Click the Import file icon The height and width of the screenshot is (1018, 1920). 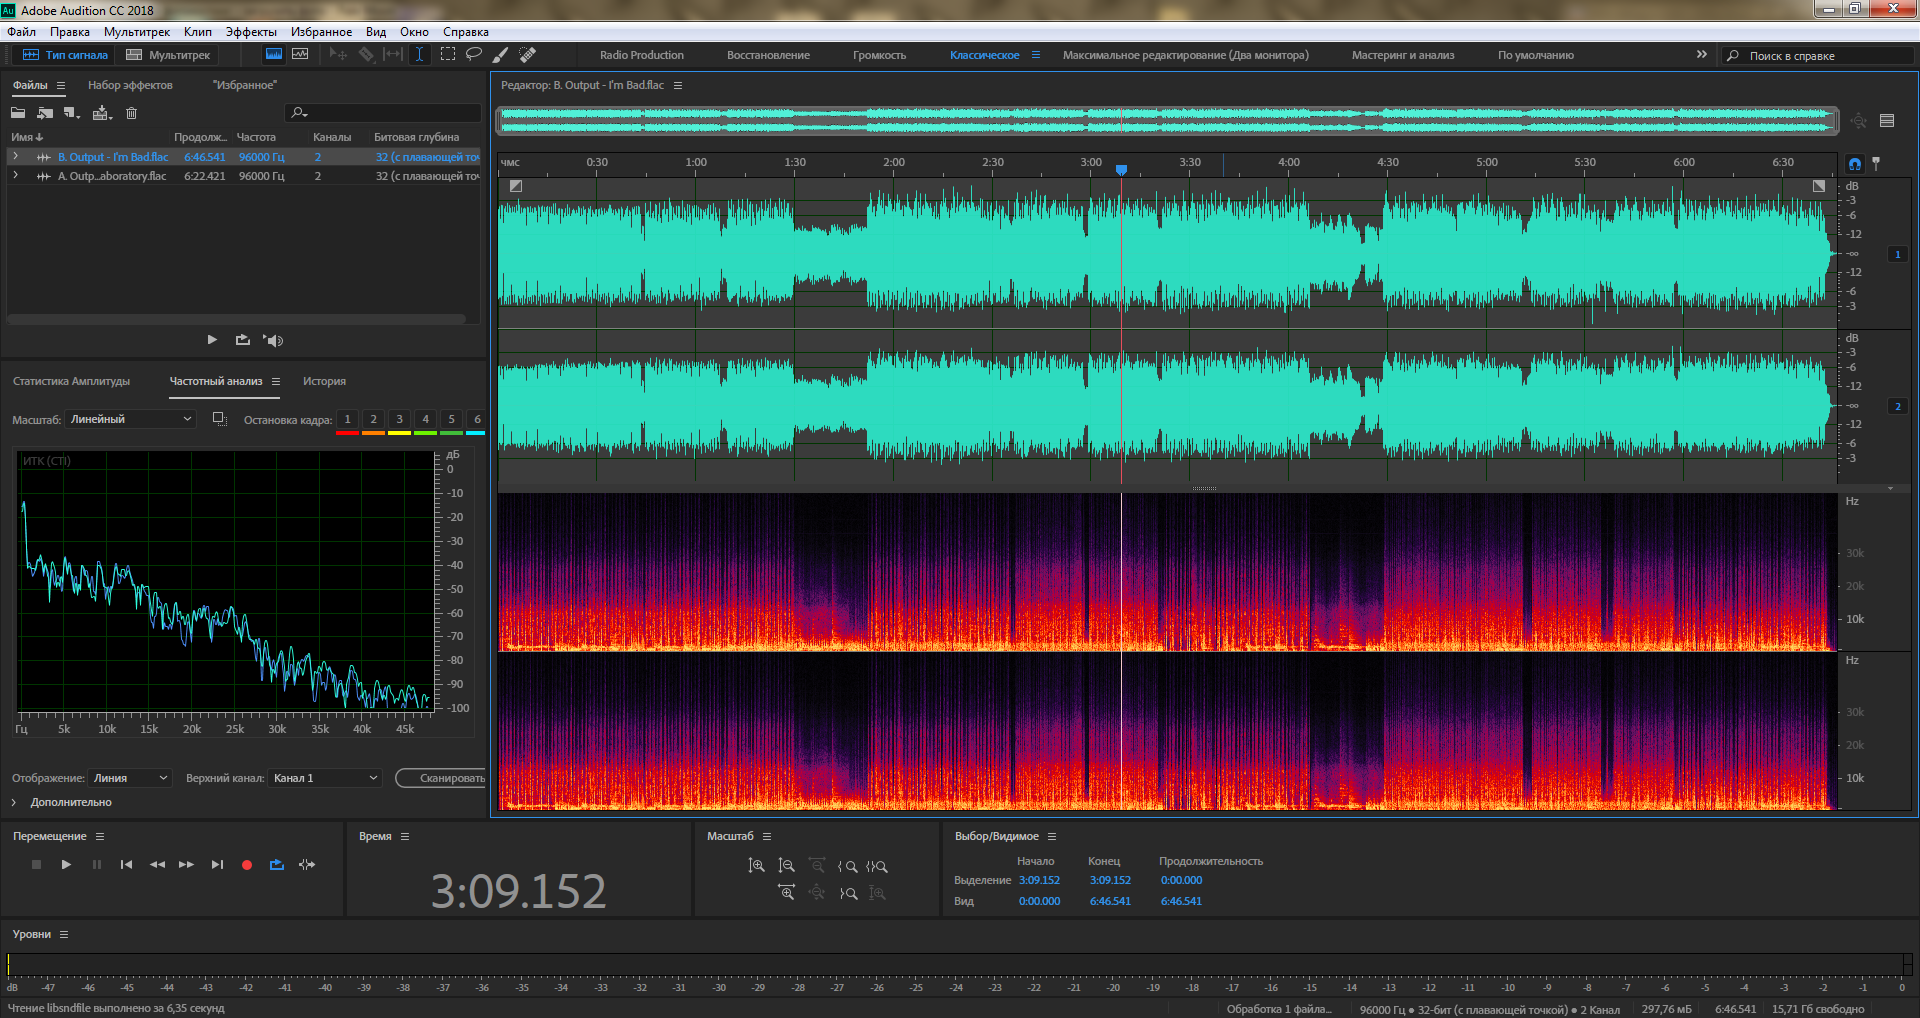[45, 113]
